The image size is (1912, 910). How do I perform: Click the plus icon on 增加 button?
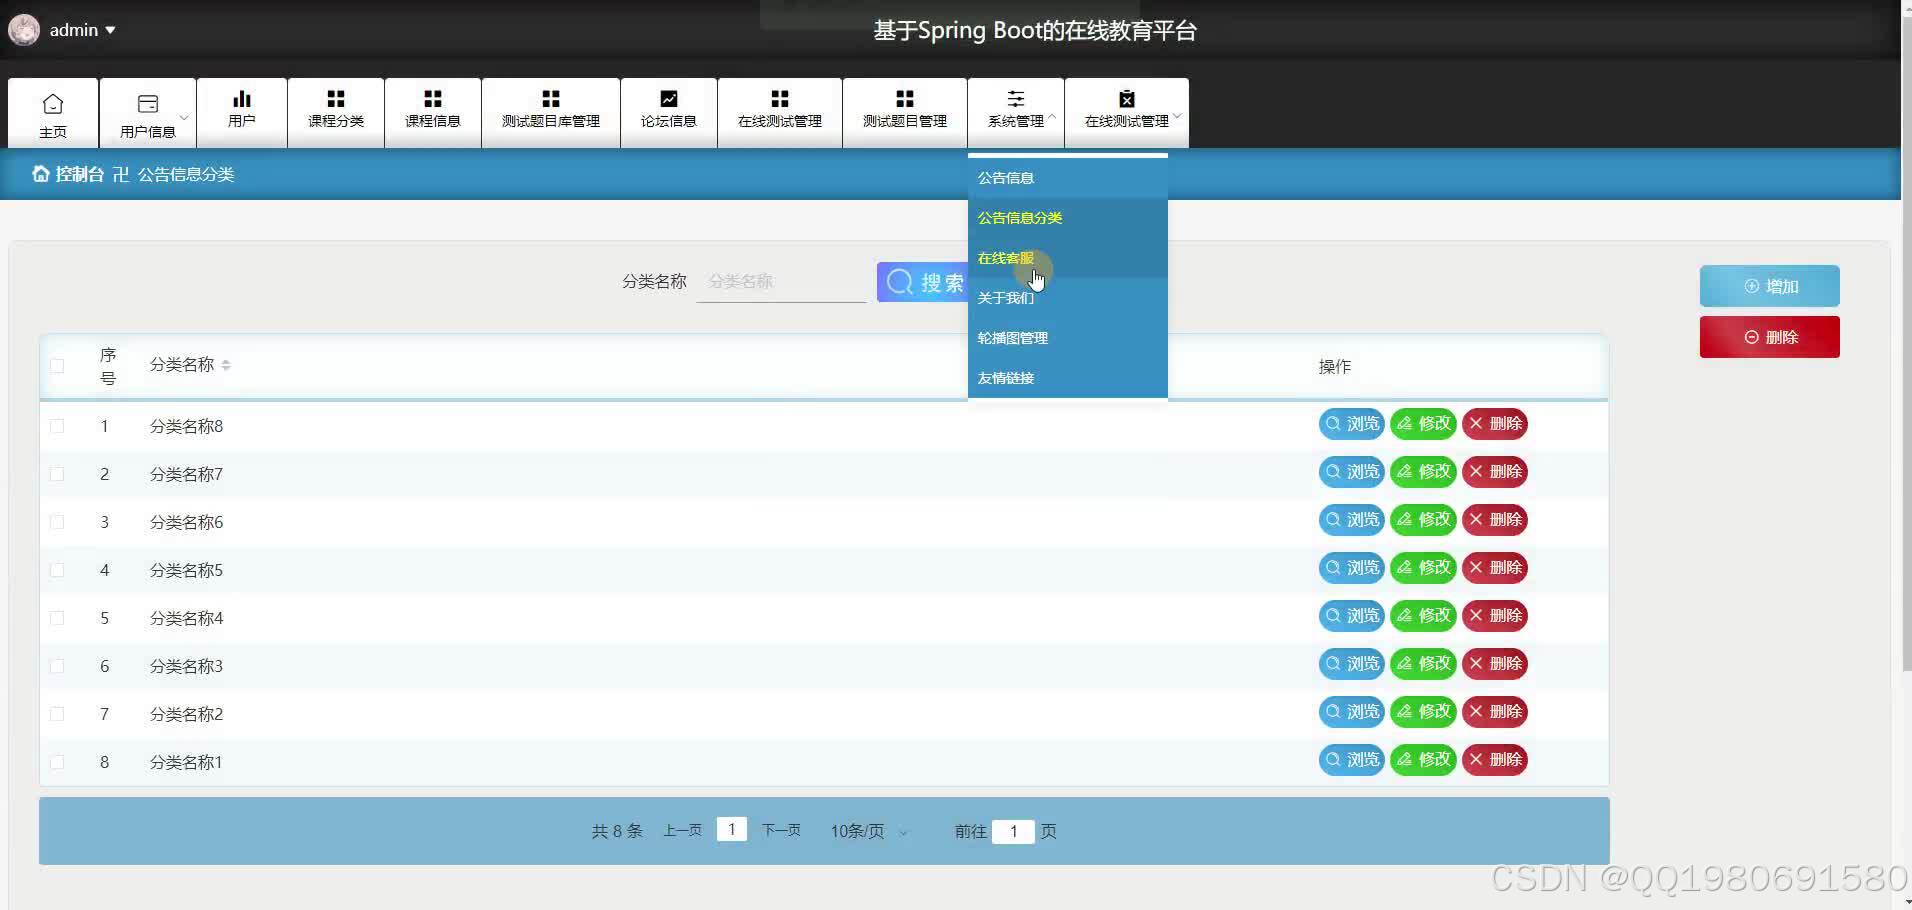pos(1752,286)
